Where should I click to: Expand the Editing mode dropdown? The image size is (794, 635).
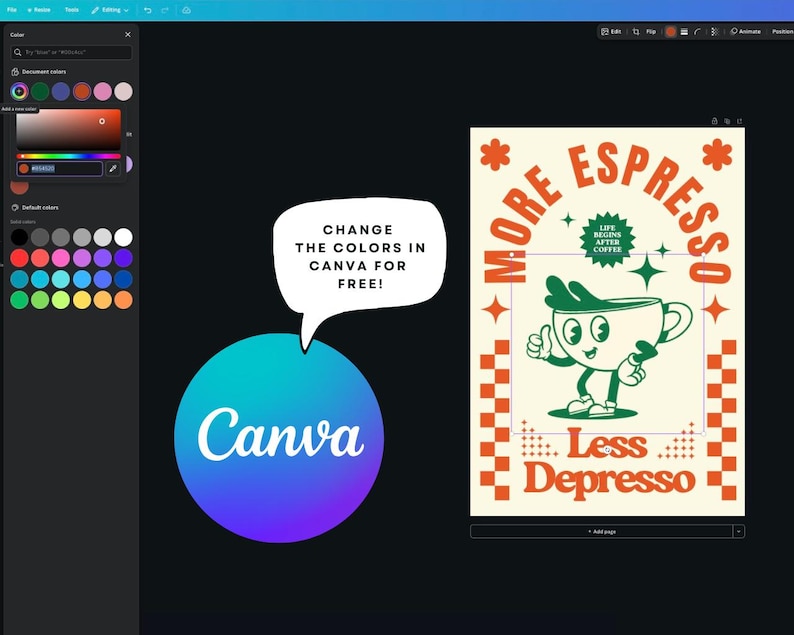click(x=110, y=10)
